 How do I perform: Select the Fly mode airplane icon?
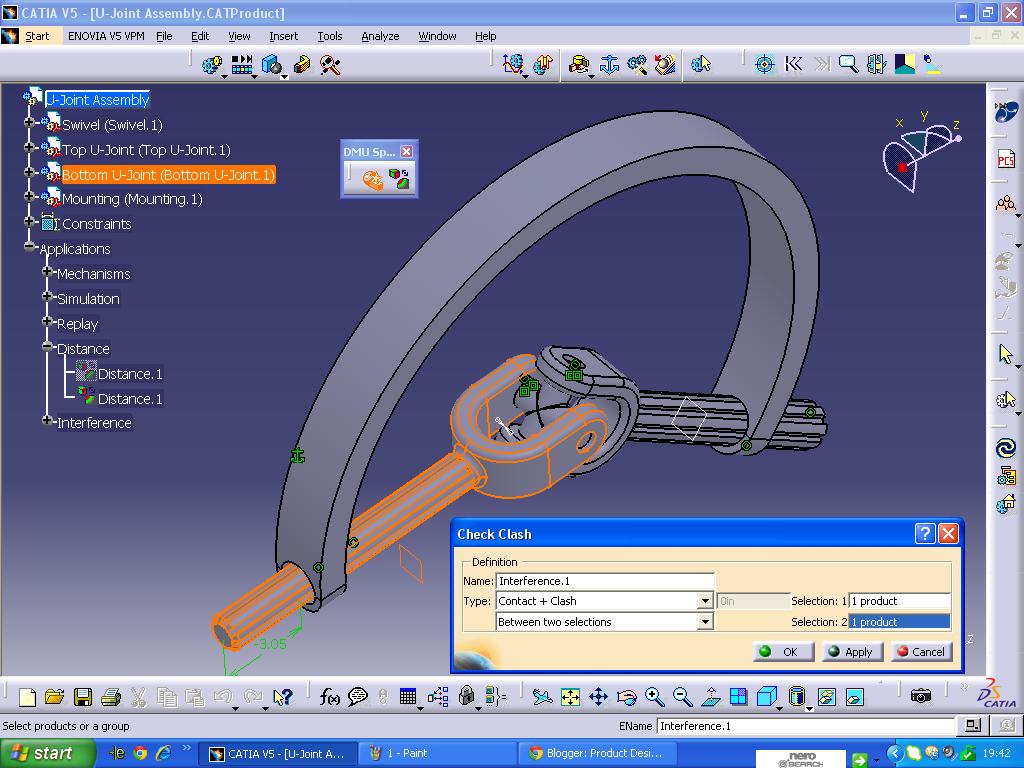point(543,695)
